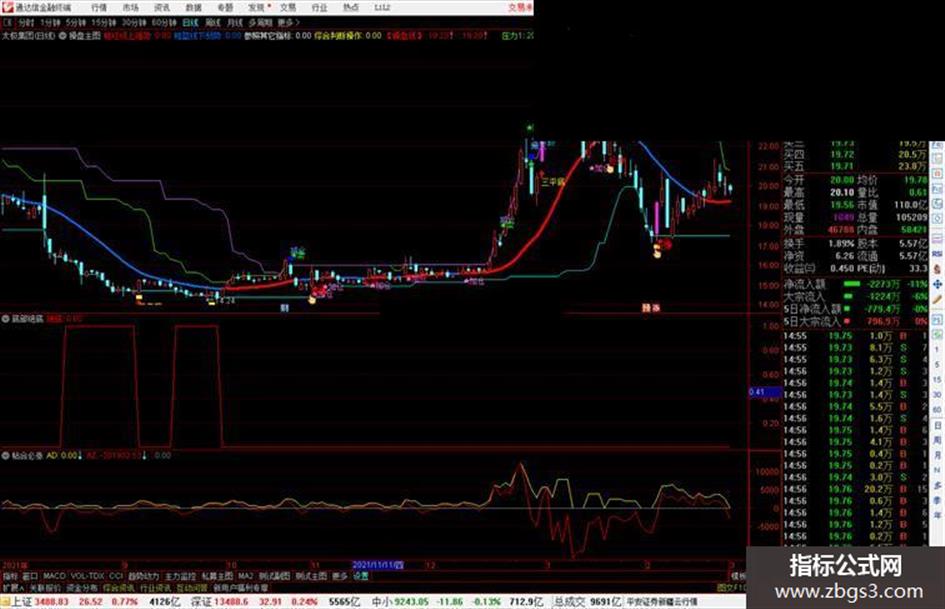The height and width of the screenshot is (609, 945).
Task: Select weekly period 周 in right sidebar
Action: (937, 441)
